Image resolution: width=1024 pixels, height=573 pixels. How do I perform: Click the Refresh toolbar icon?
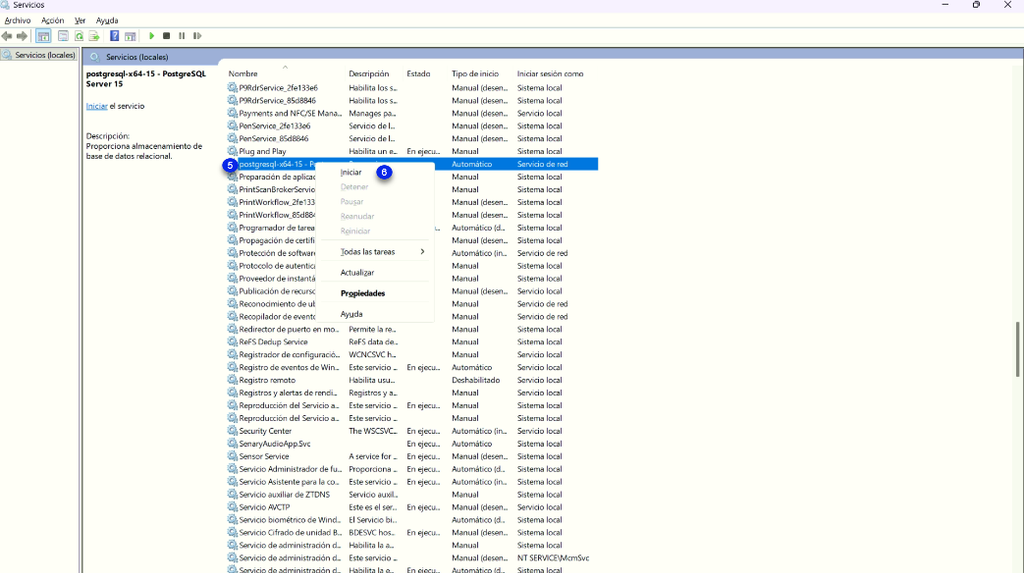[79, 36]
